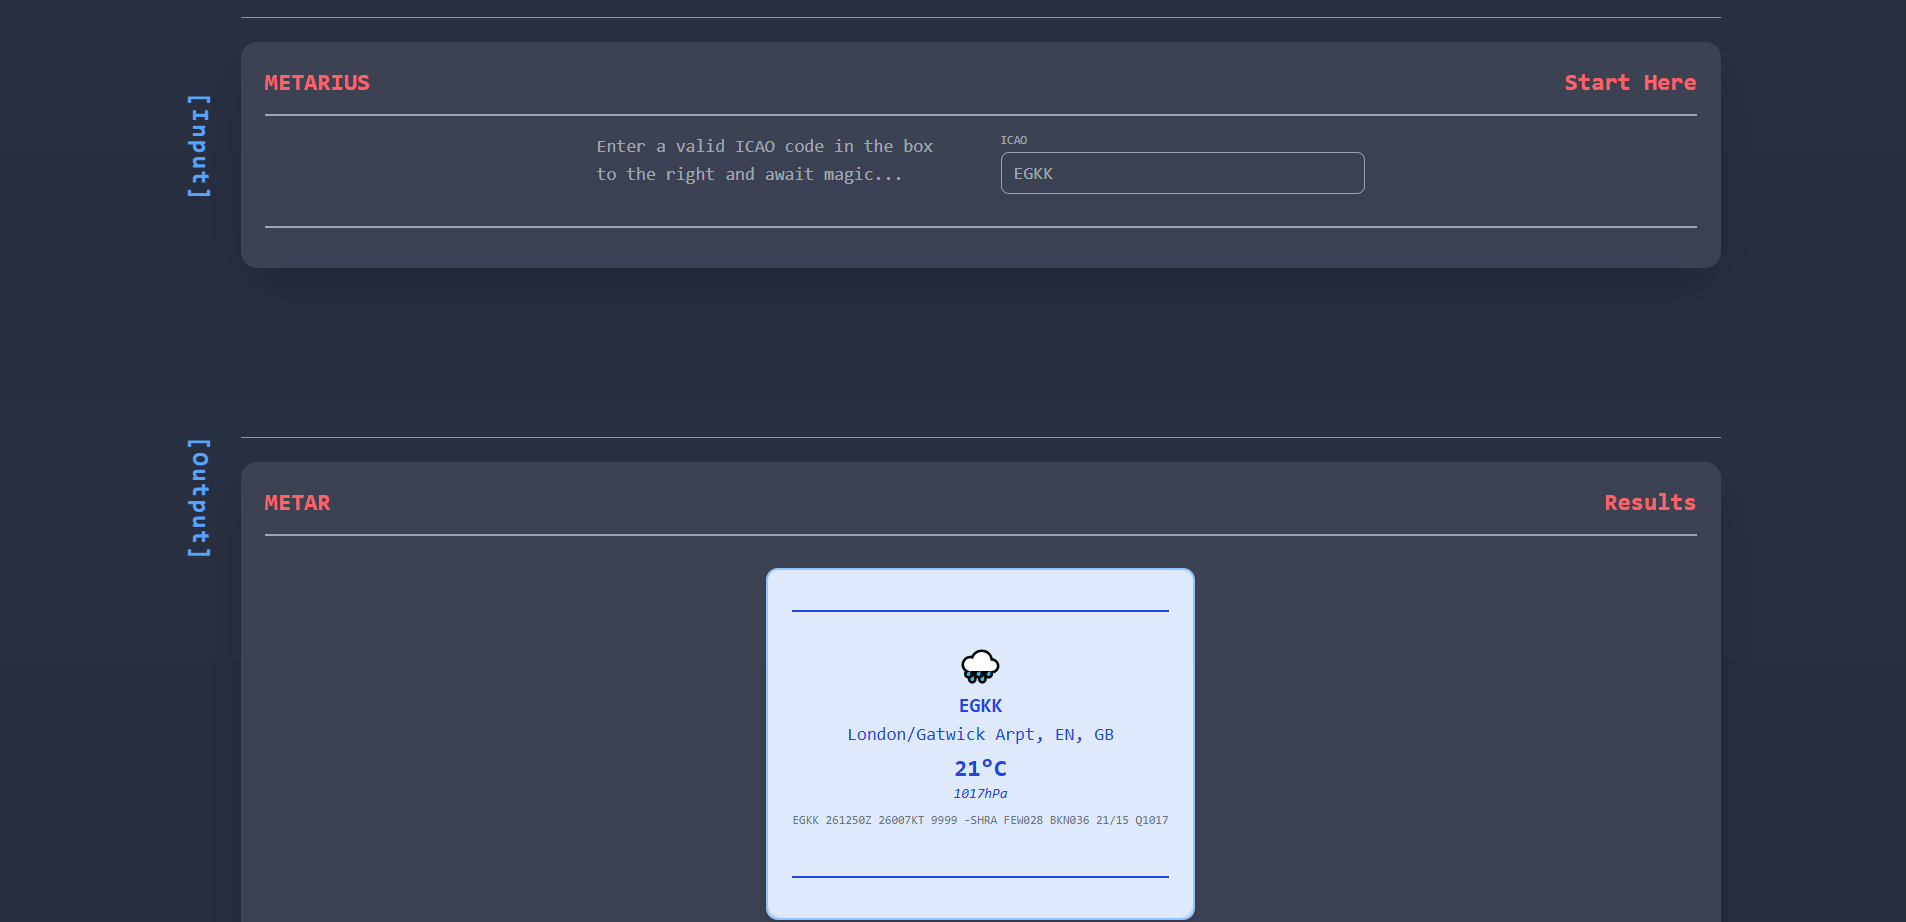The height and width of the screenshot is (922, 1906).
Task: Click the blue top divider in result card
Action: click(x=980, y=610)
